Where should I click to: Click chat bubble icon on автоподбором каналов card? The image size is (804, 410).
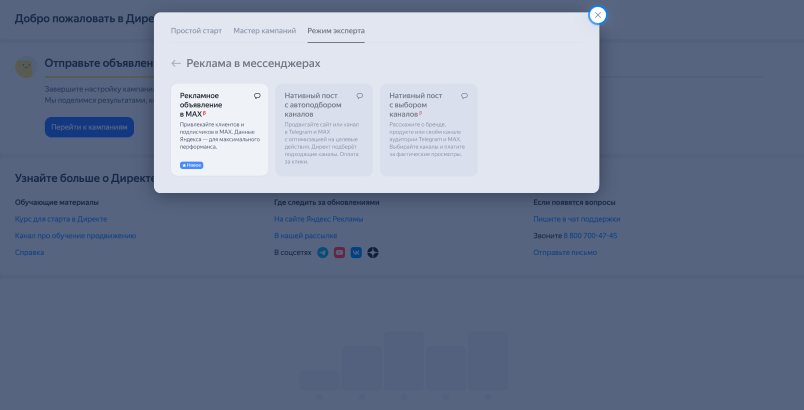click(360, 96)
